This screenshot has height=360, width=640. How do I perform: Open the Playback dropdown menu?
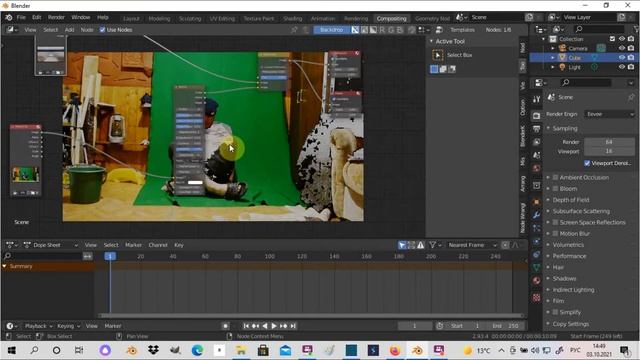pyautogui.click(x=39, y=326)
